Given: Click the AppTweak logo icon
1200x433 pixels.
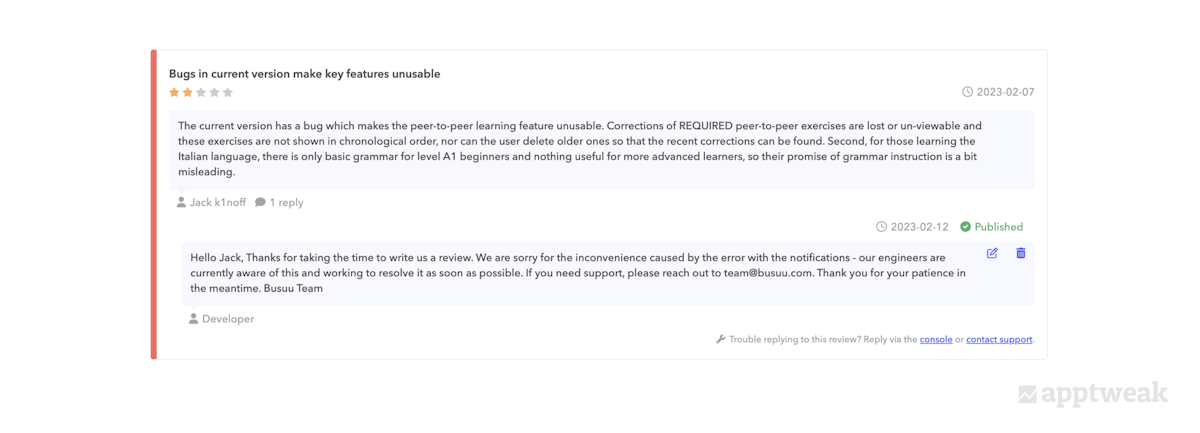Looking at the screenshot, I should [x=1027, y=393].
